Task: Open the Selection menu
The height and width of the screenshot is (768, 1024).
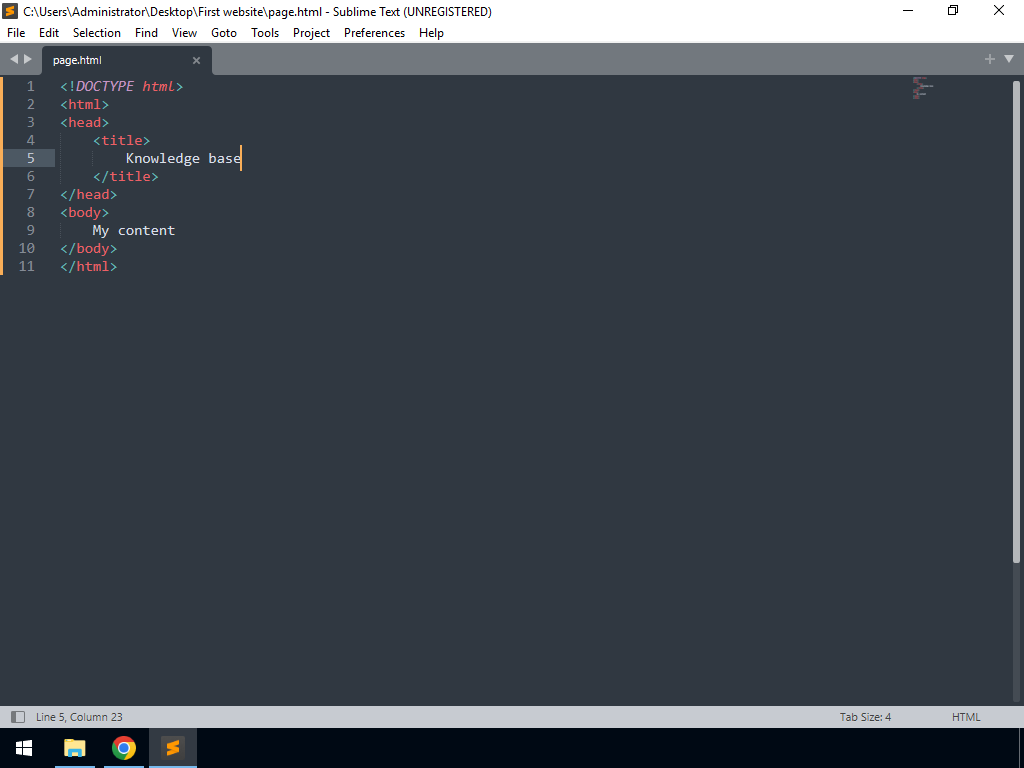Action: [x=97, y=33]
